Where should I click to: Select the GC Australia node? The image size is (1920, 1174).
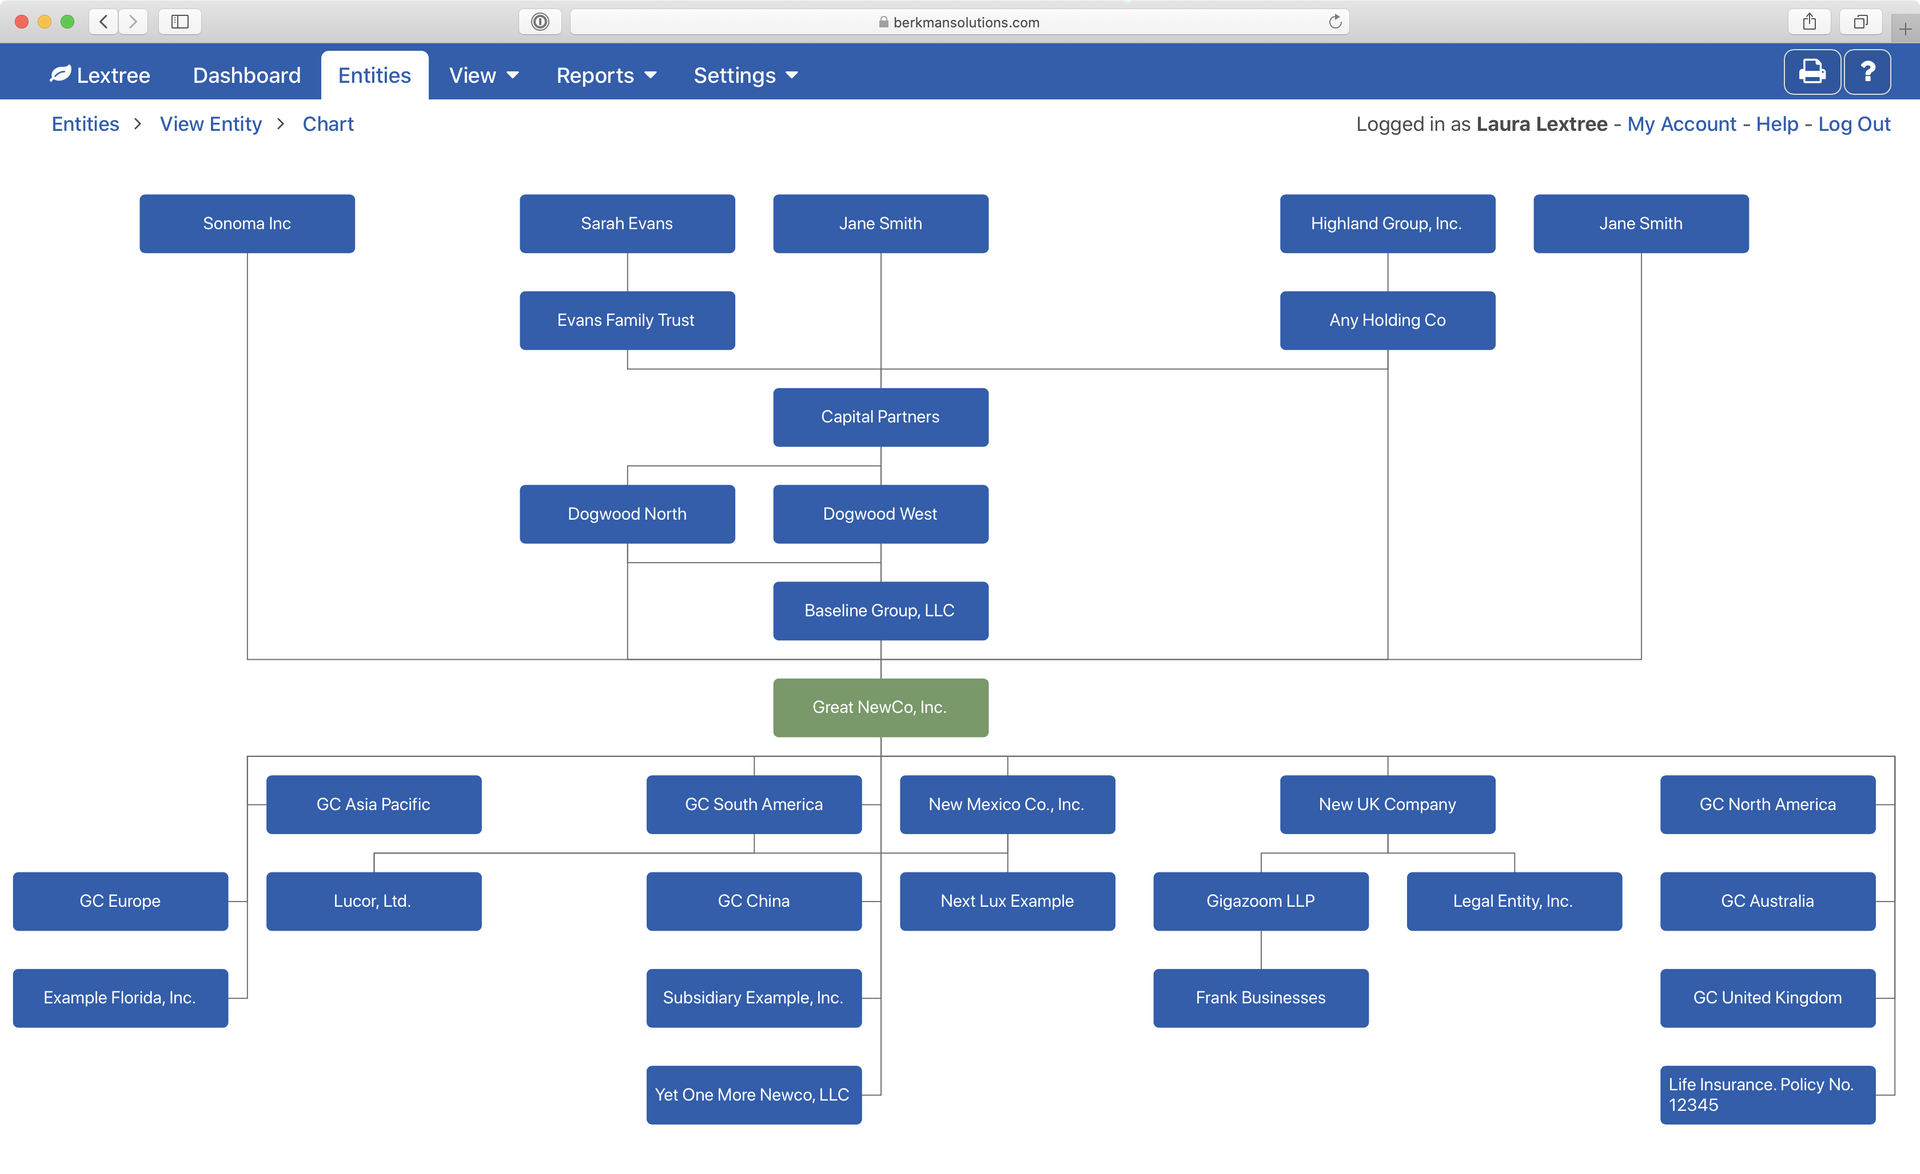[1767, 901]
